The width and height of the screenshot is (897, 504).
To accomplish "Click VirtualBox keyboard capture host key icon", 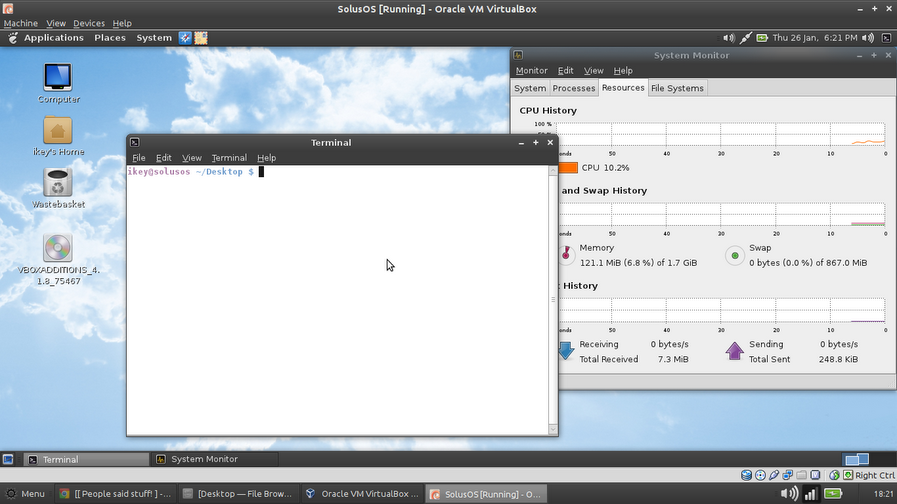I will click(848, 475).
